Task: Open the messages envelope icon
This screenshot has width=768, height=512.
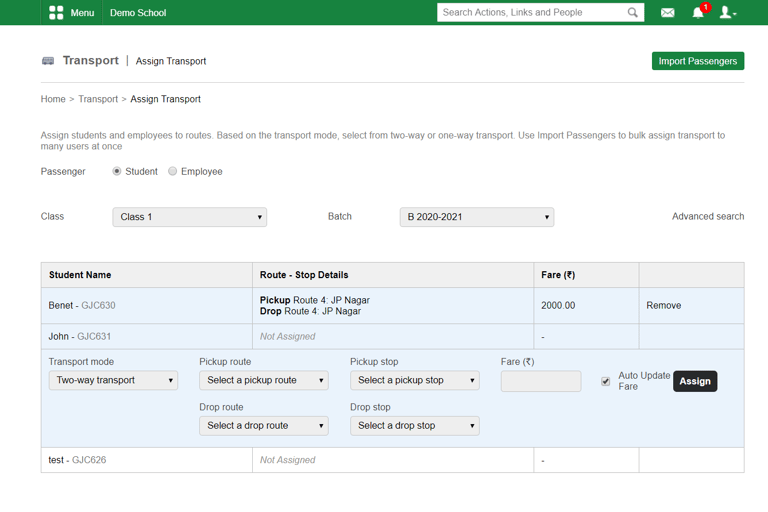Action: pos(667,13)
